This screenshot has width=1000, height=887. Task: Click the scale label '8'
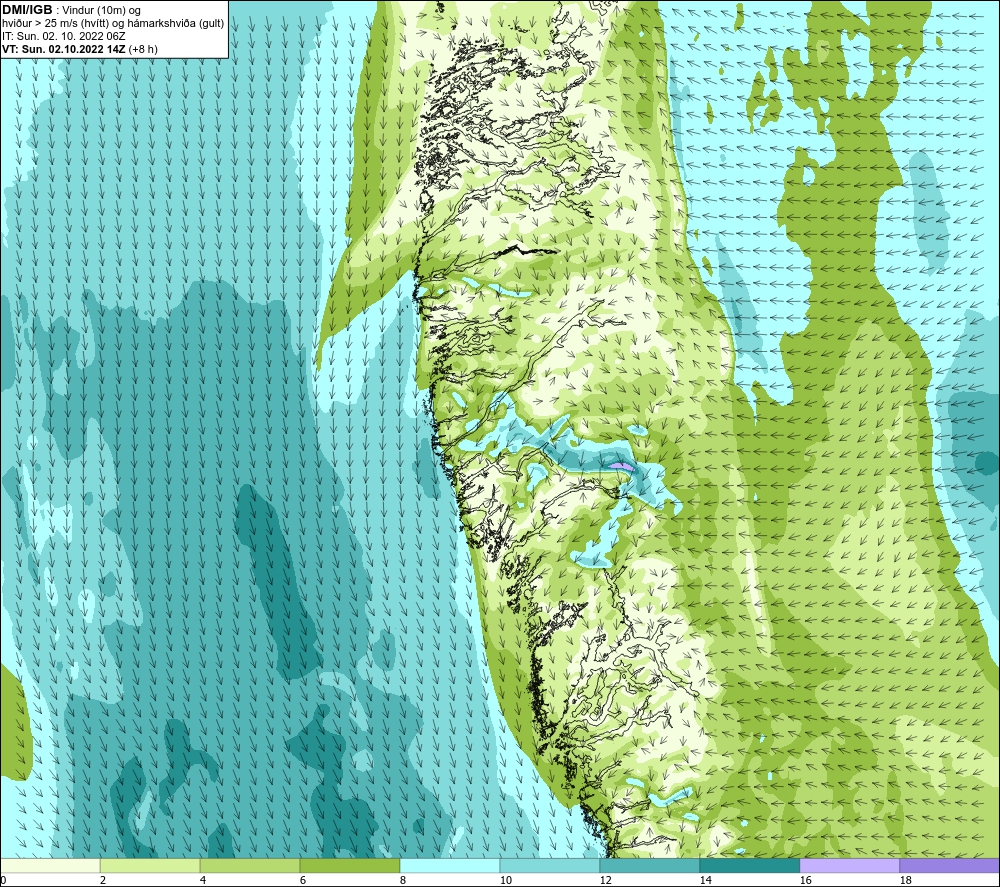pos(402,880)
